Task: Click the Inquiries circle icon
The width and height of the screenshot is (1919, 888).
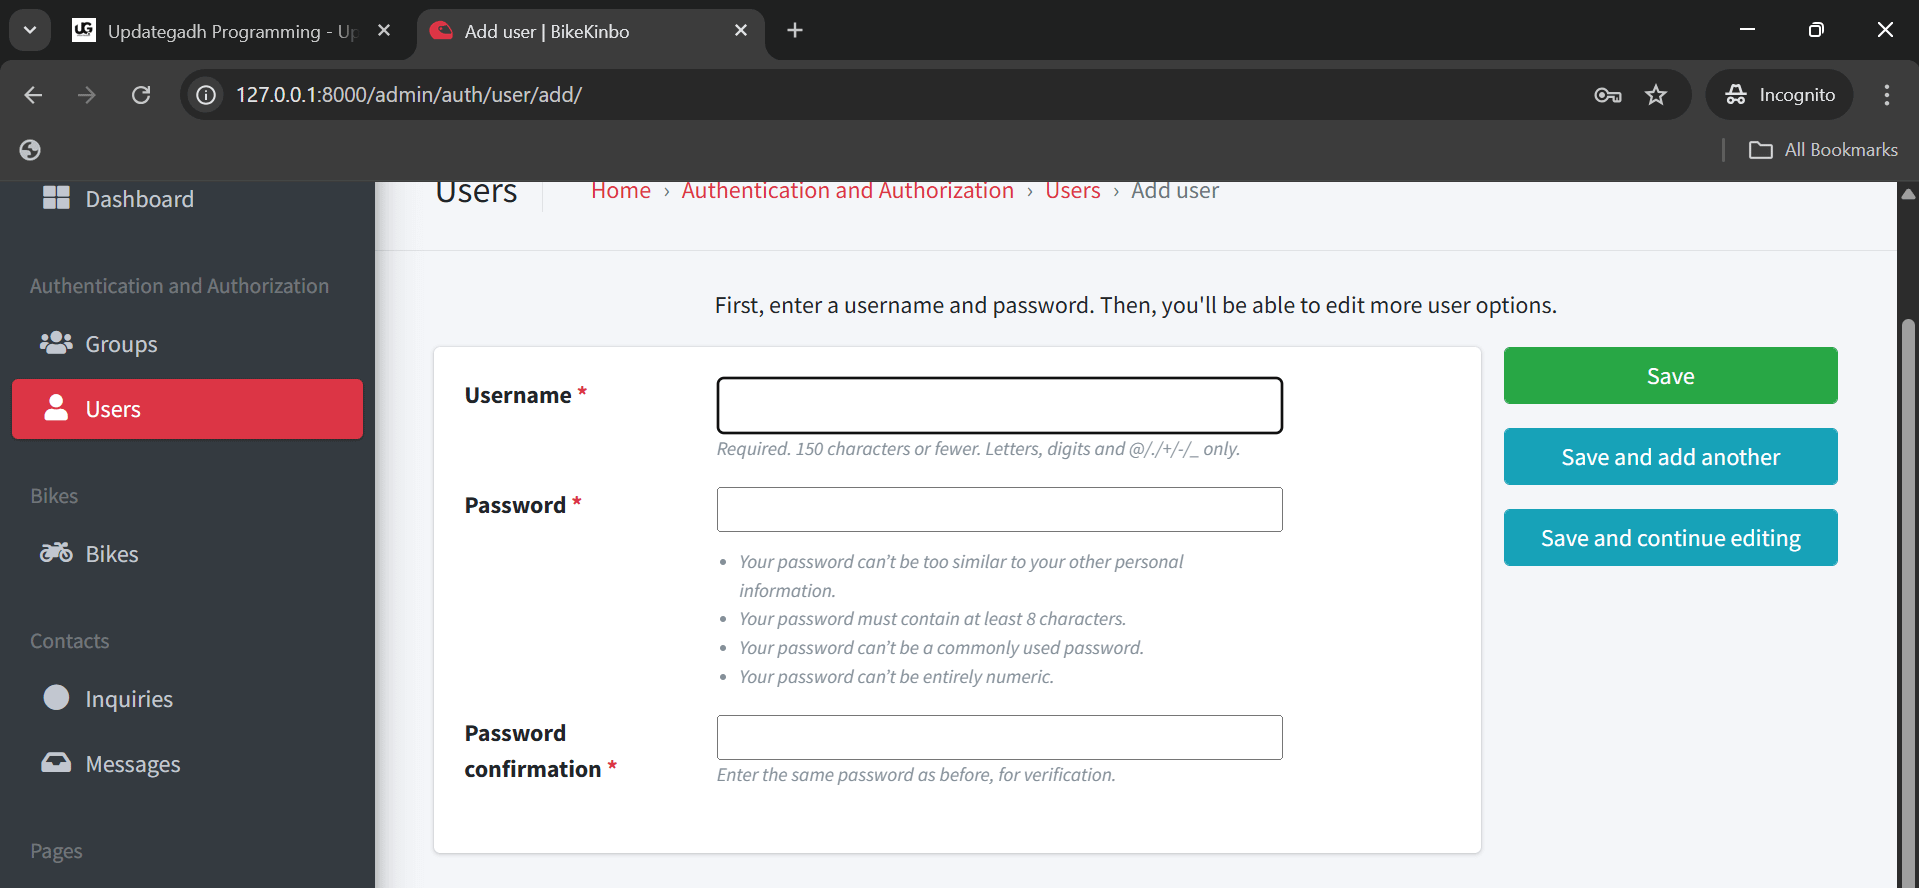Action: coord(57,698)
